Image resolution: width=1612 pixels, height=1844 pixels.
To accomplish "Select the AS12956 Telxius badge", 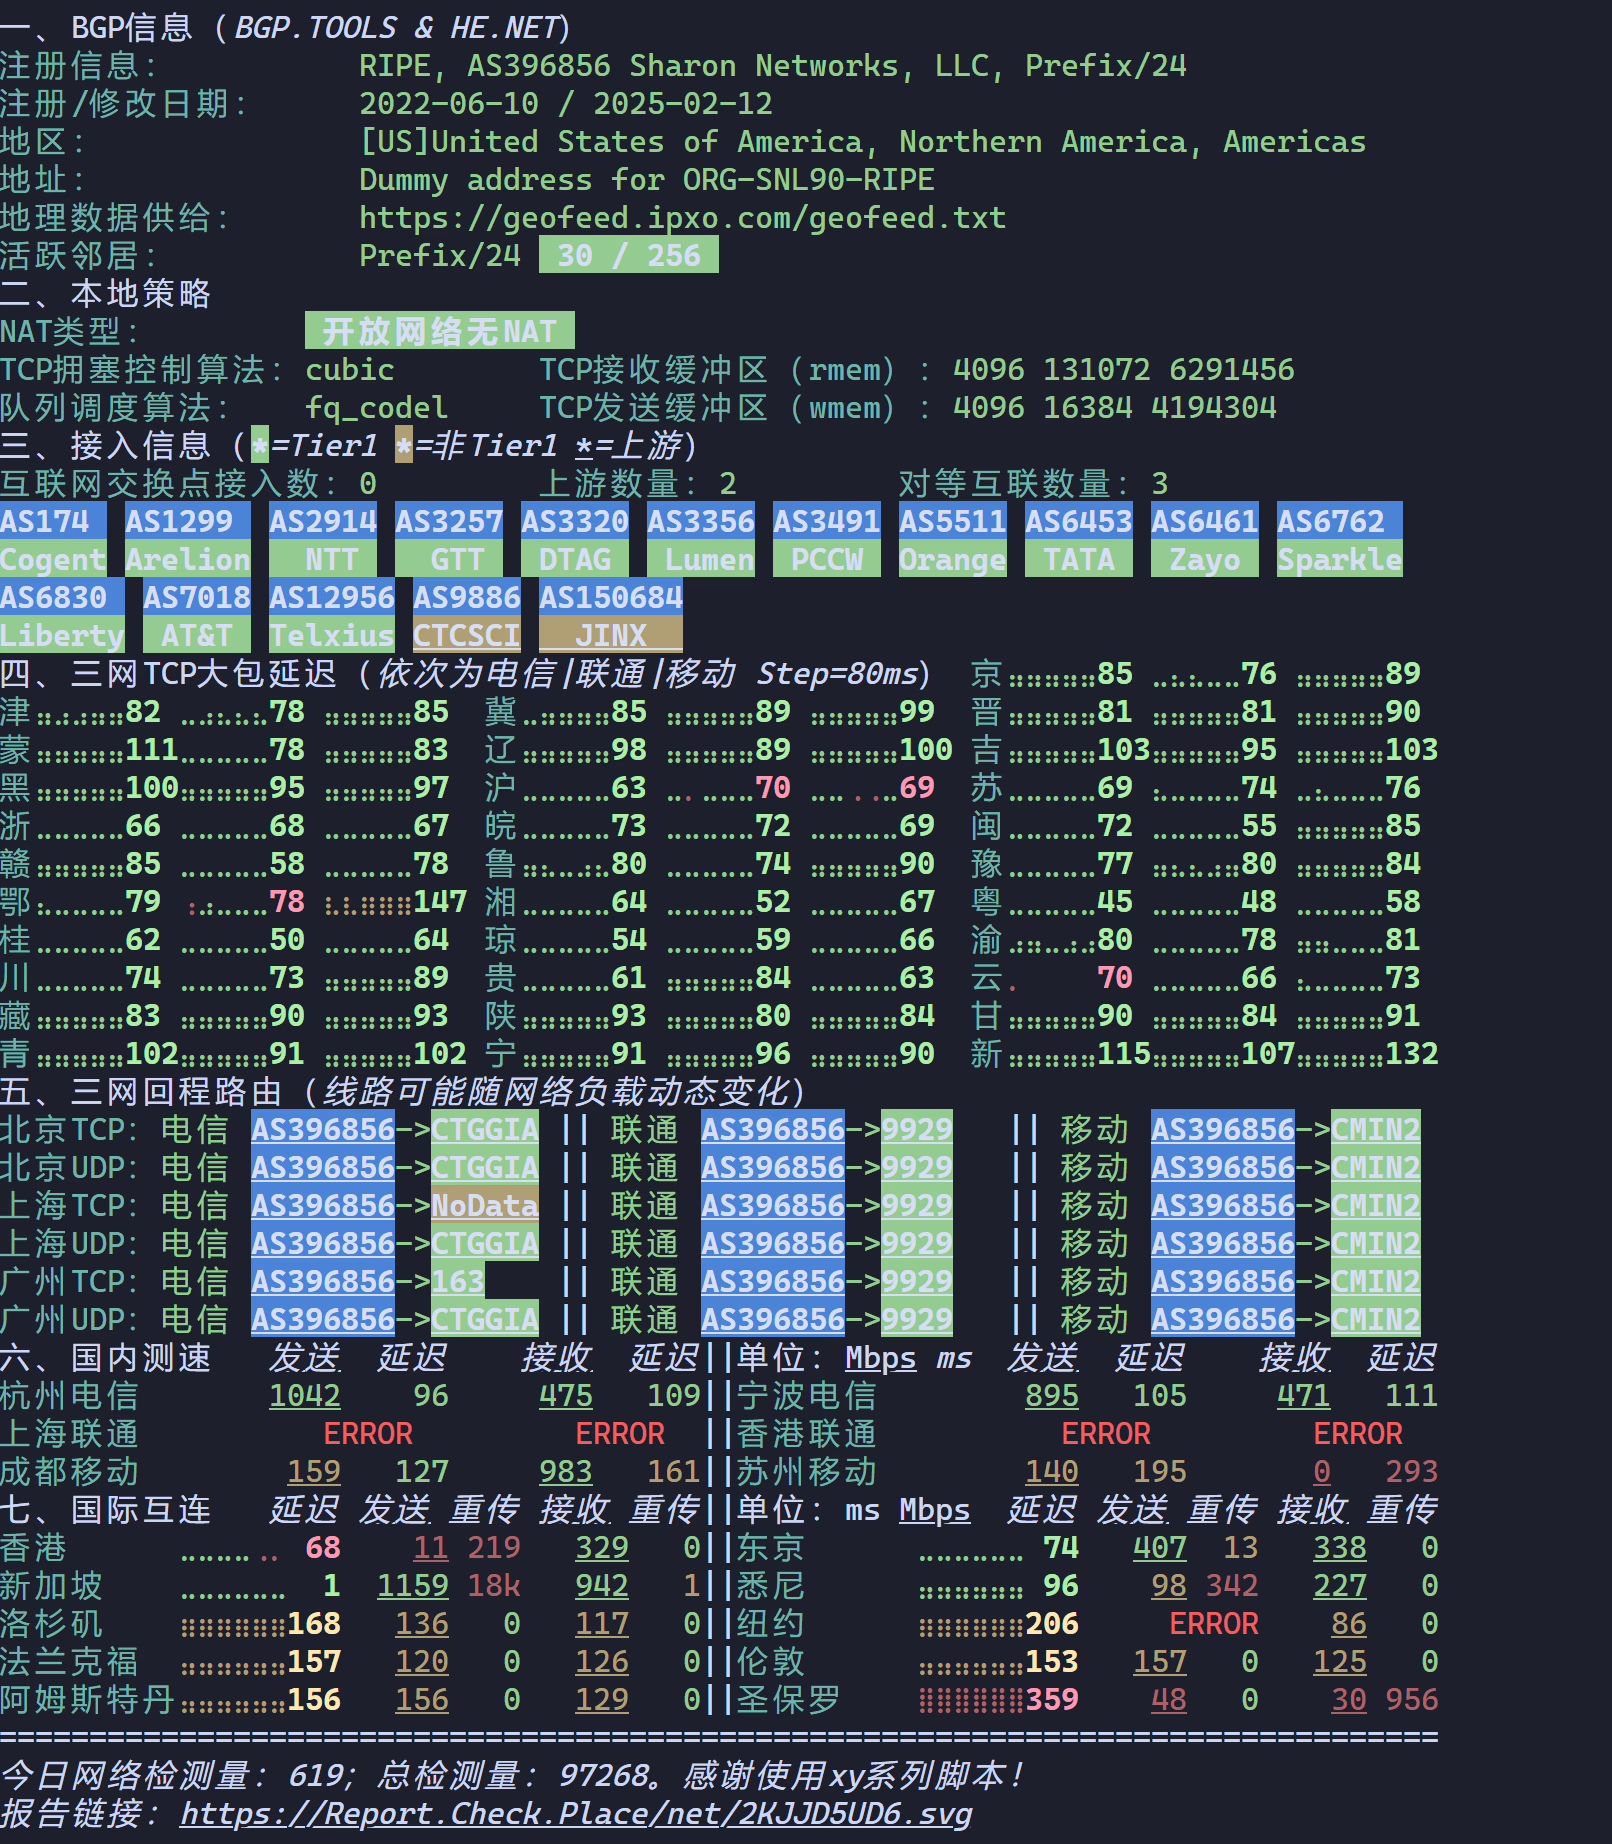I will 332,616.
